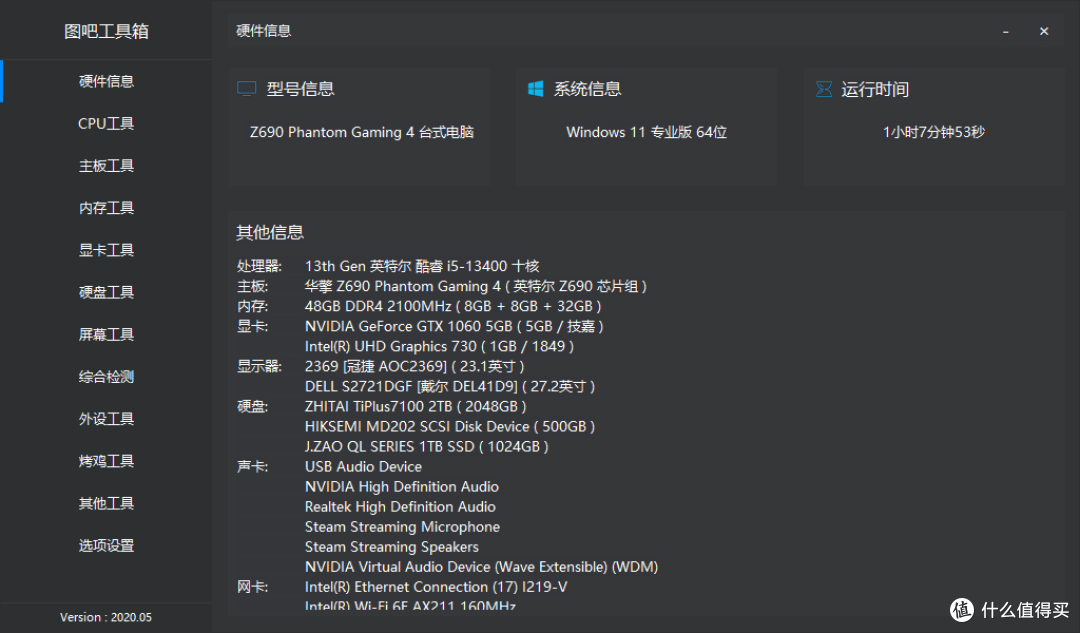This screenshot has width=1080, height=633.
Task: Open 显卡工具 sidebar item
Action: point(106,250)
